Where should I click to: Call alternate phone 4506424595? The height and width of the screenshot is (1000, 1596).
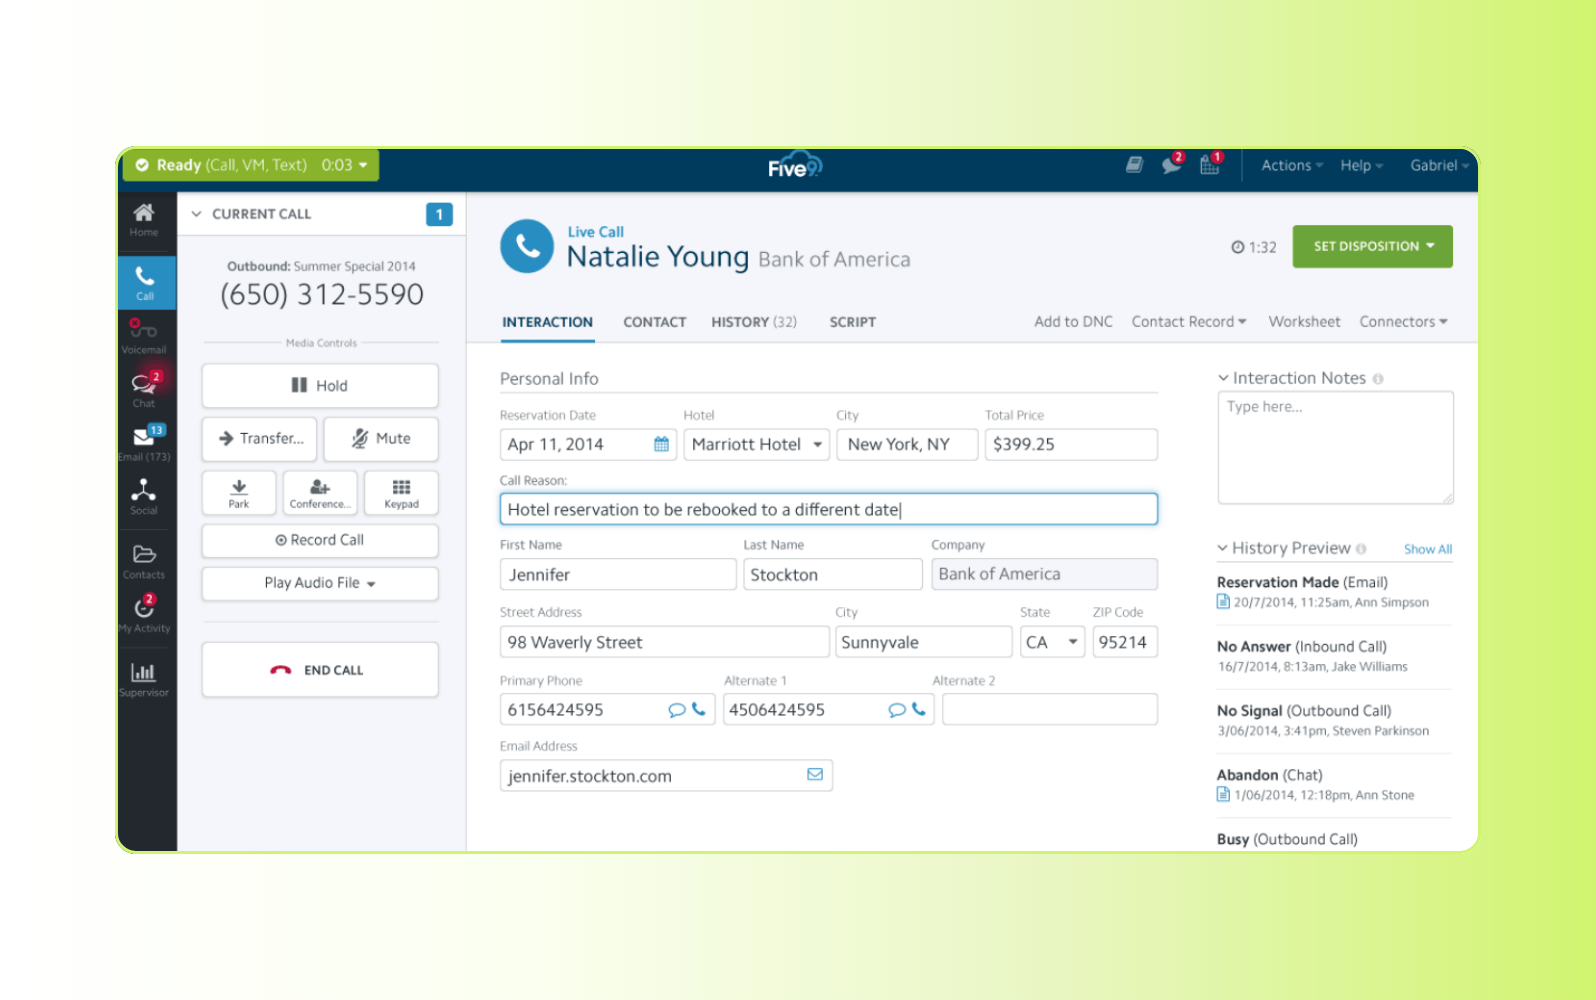[x=919, y=709]
